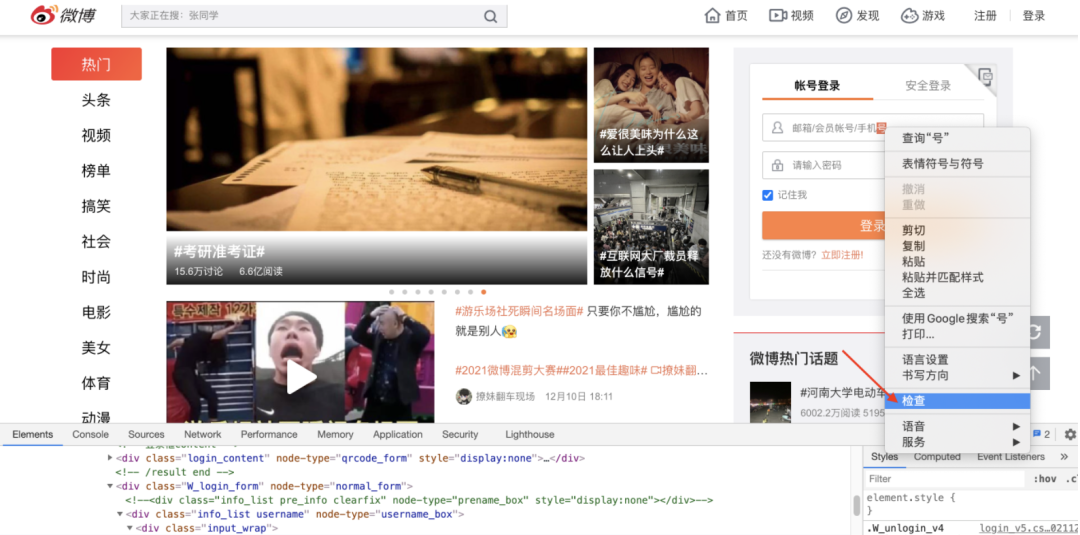Image resolution: width=1080 pixels, height=535 pixels.
Task: Click the Weibo logo
Action: [x=64, y=16]
